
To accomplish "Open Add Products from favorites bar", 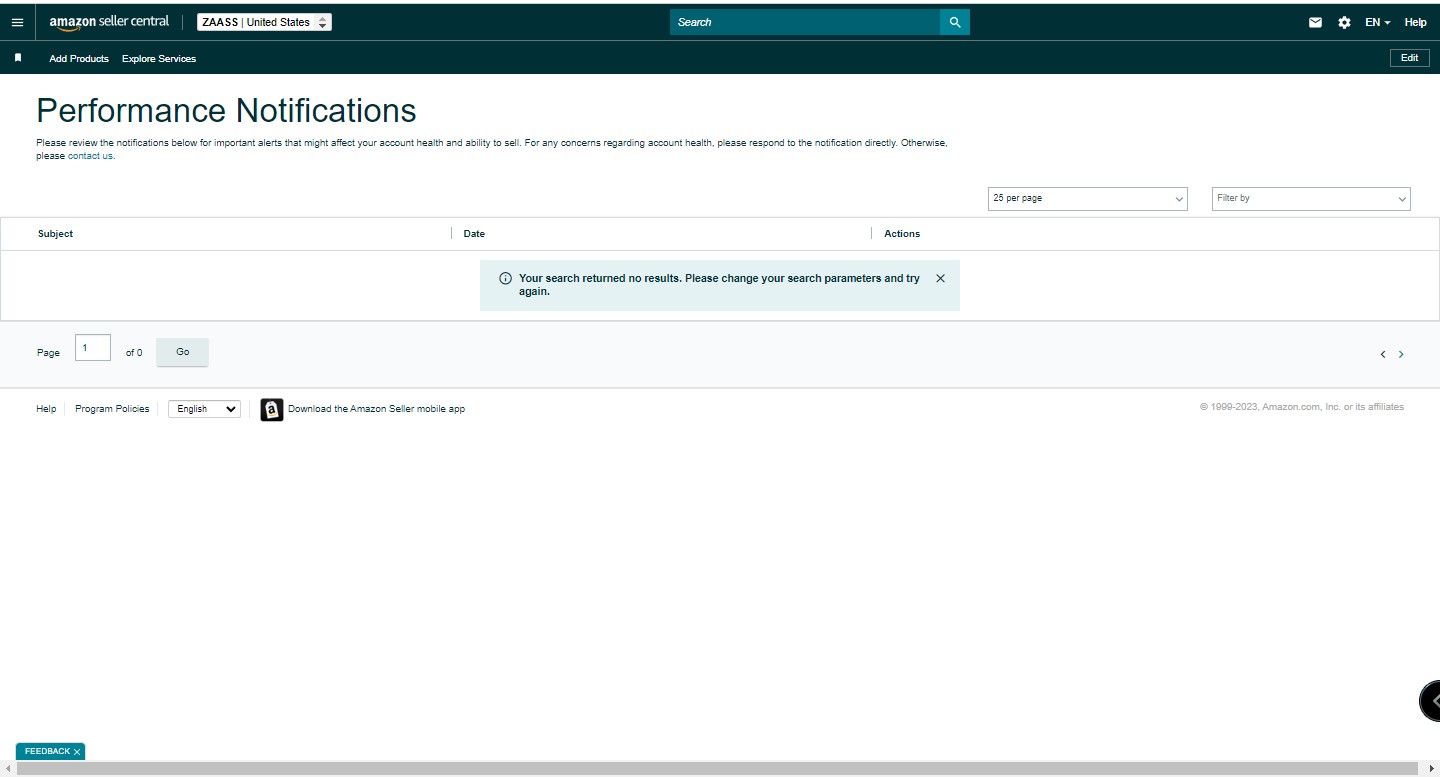I will coord(79,59).
